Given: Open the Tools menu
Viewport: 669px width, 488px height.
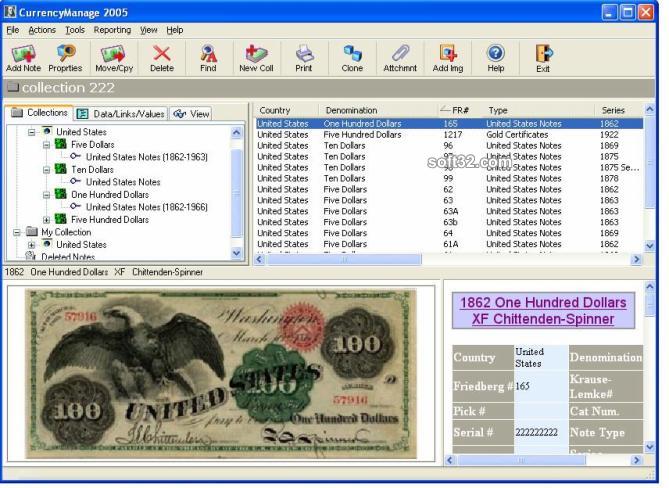Looking at the screenshot, I should coord(75,30).
